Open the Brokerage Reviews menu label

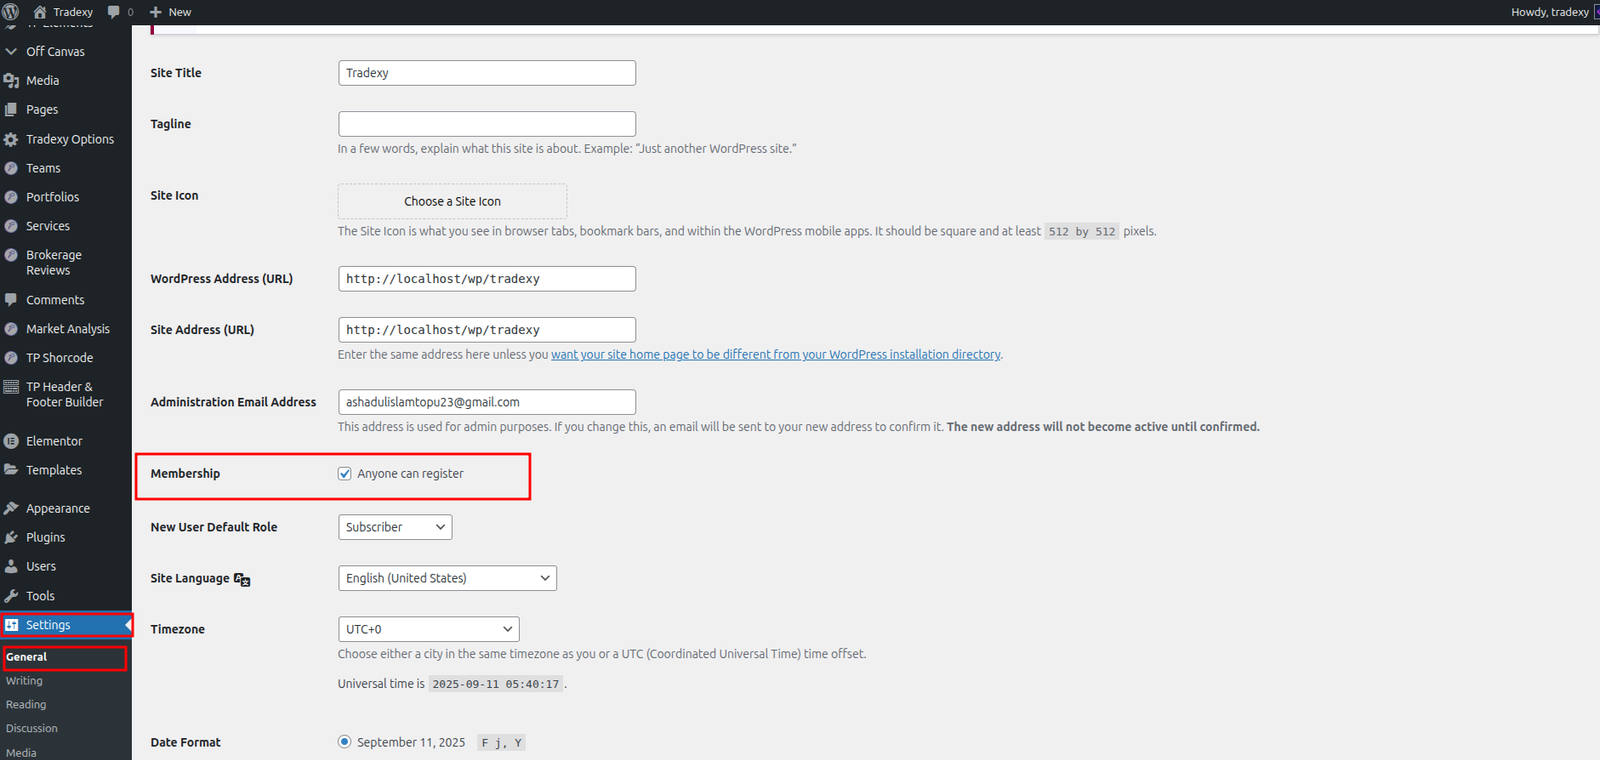tap(54, 263)
